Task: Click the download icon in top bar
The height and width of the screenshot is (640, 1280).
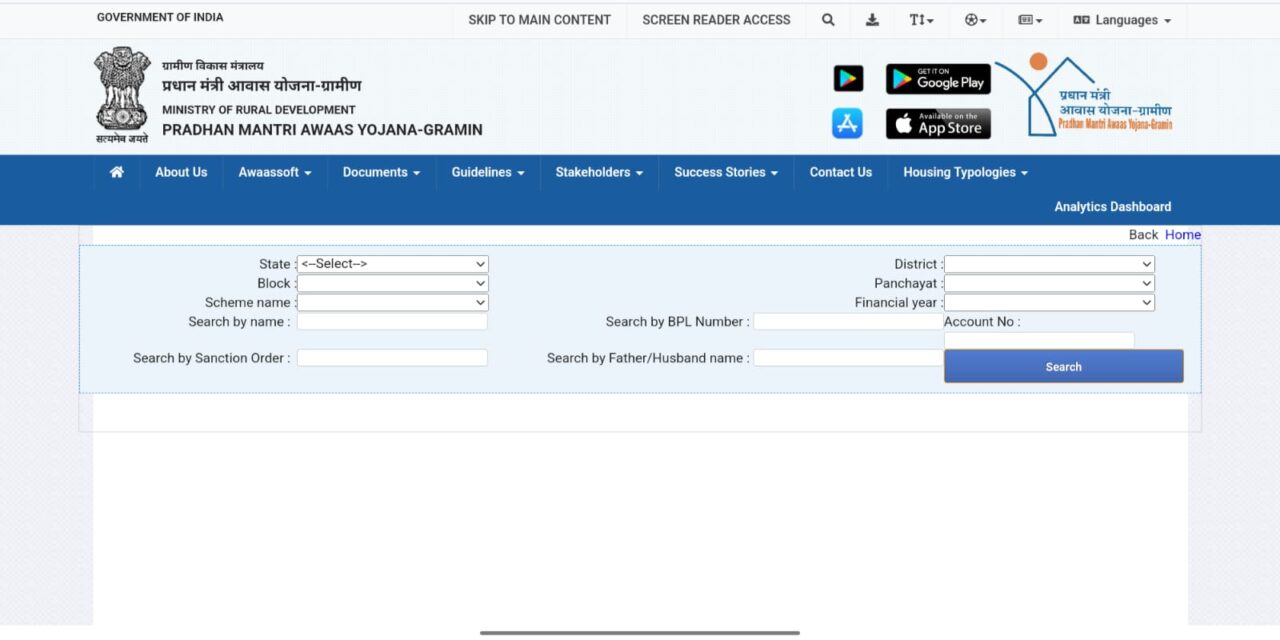Action: (872, 20)
